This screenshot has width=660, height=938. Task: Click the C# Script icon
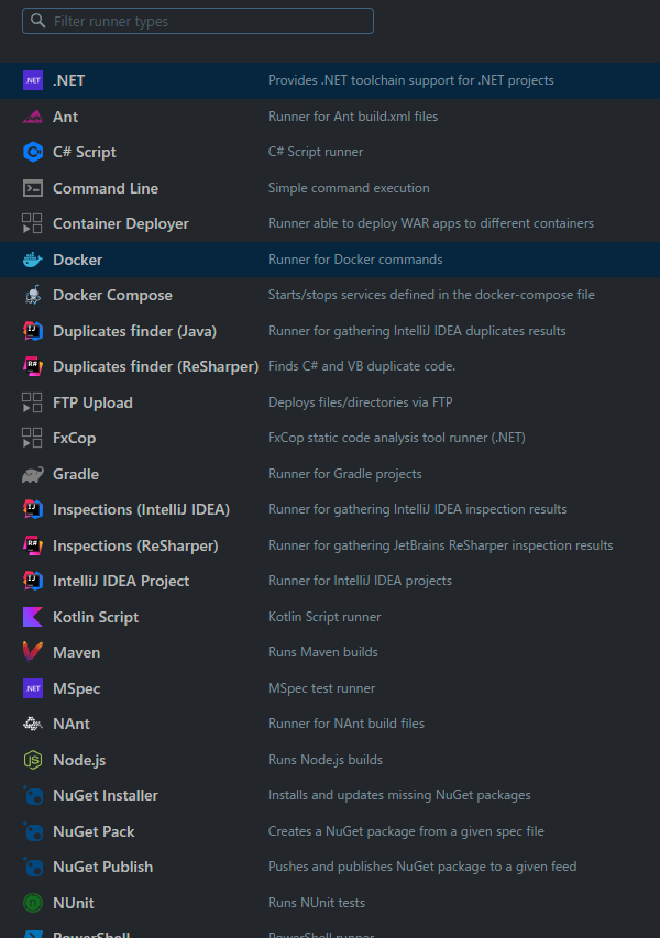coord(33,152)
